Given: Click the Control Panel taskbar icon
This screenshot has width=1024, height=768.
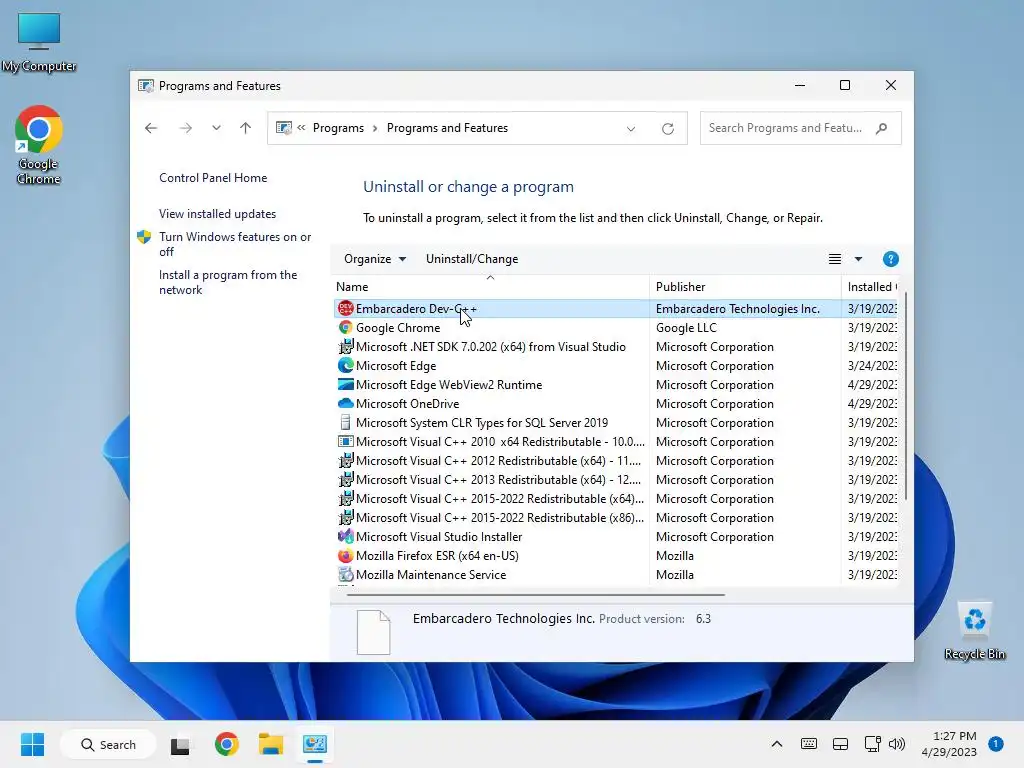Looking at the screenshot, I should click(315, 744).
